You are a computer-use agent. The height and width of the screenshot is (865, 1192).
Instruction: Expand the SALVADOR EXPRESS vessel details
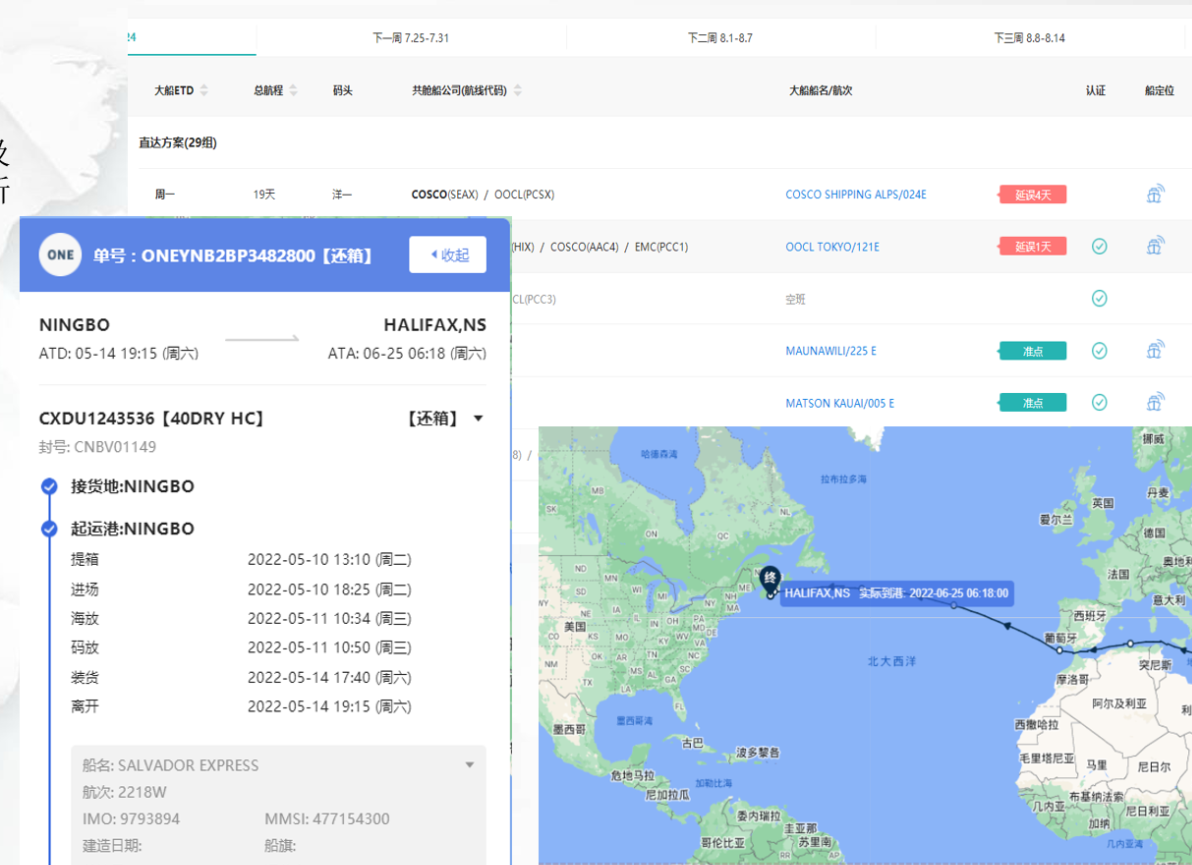coord(469,765)
